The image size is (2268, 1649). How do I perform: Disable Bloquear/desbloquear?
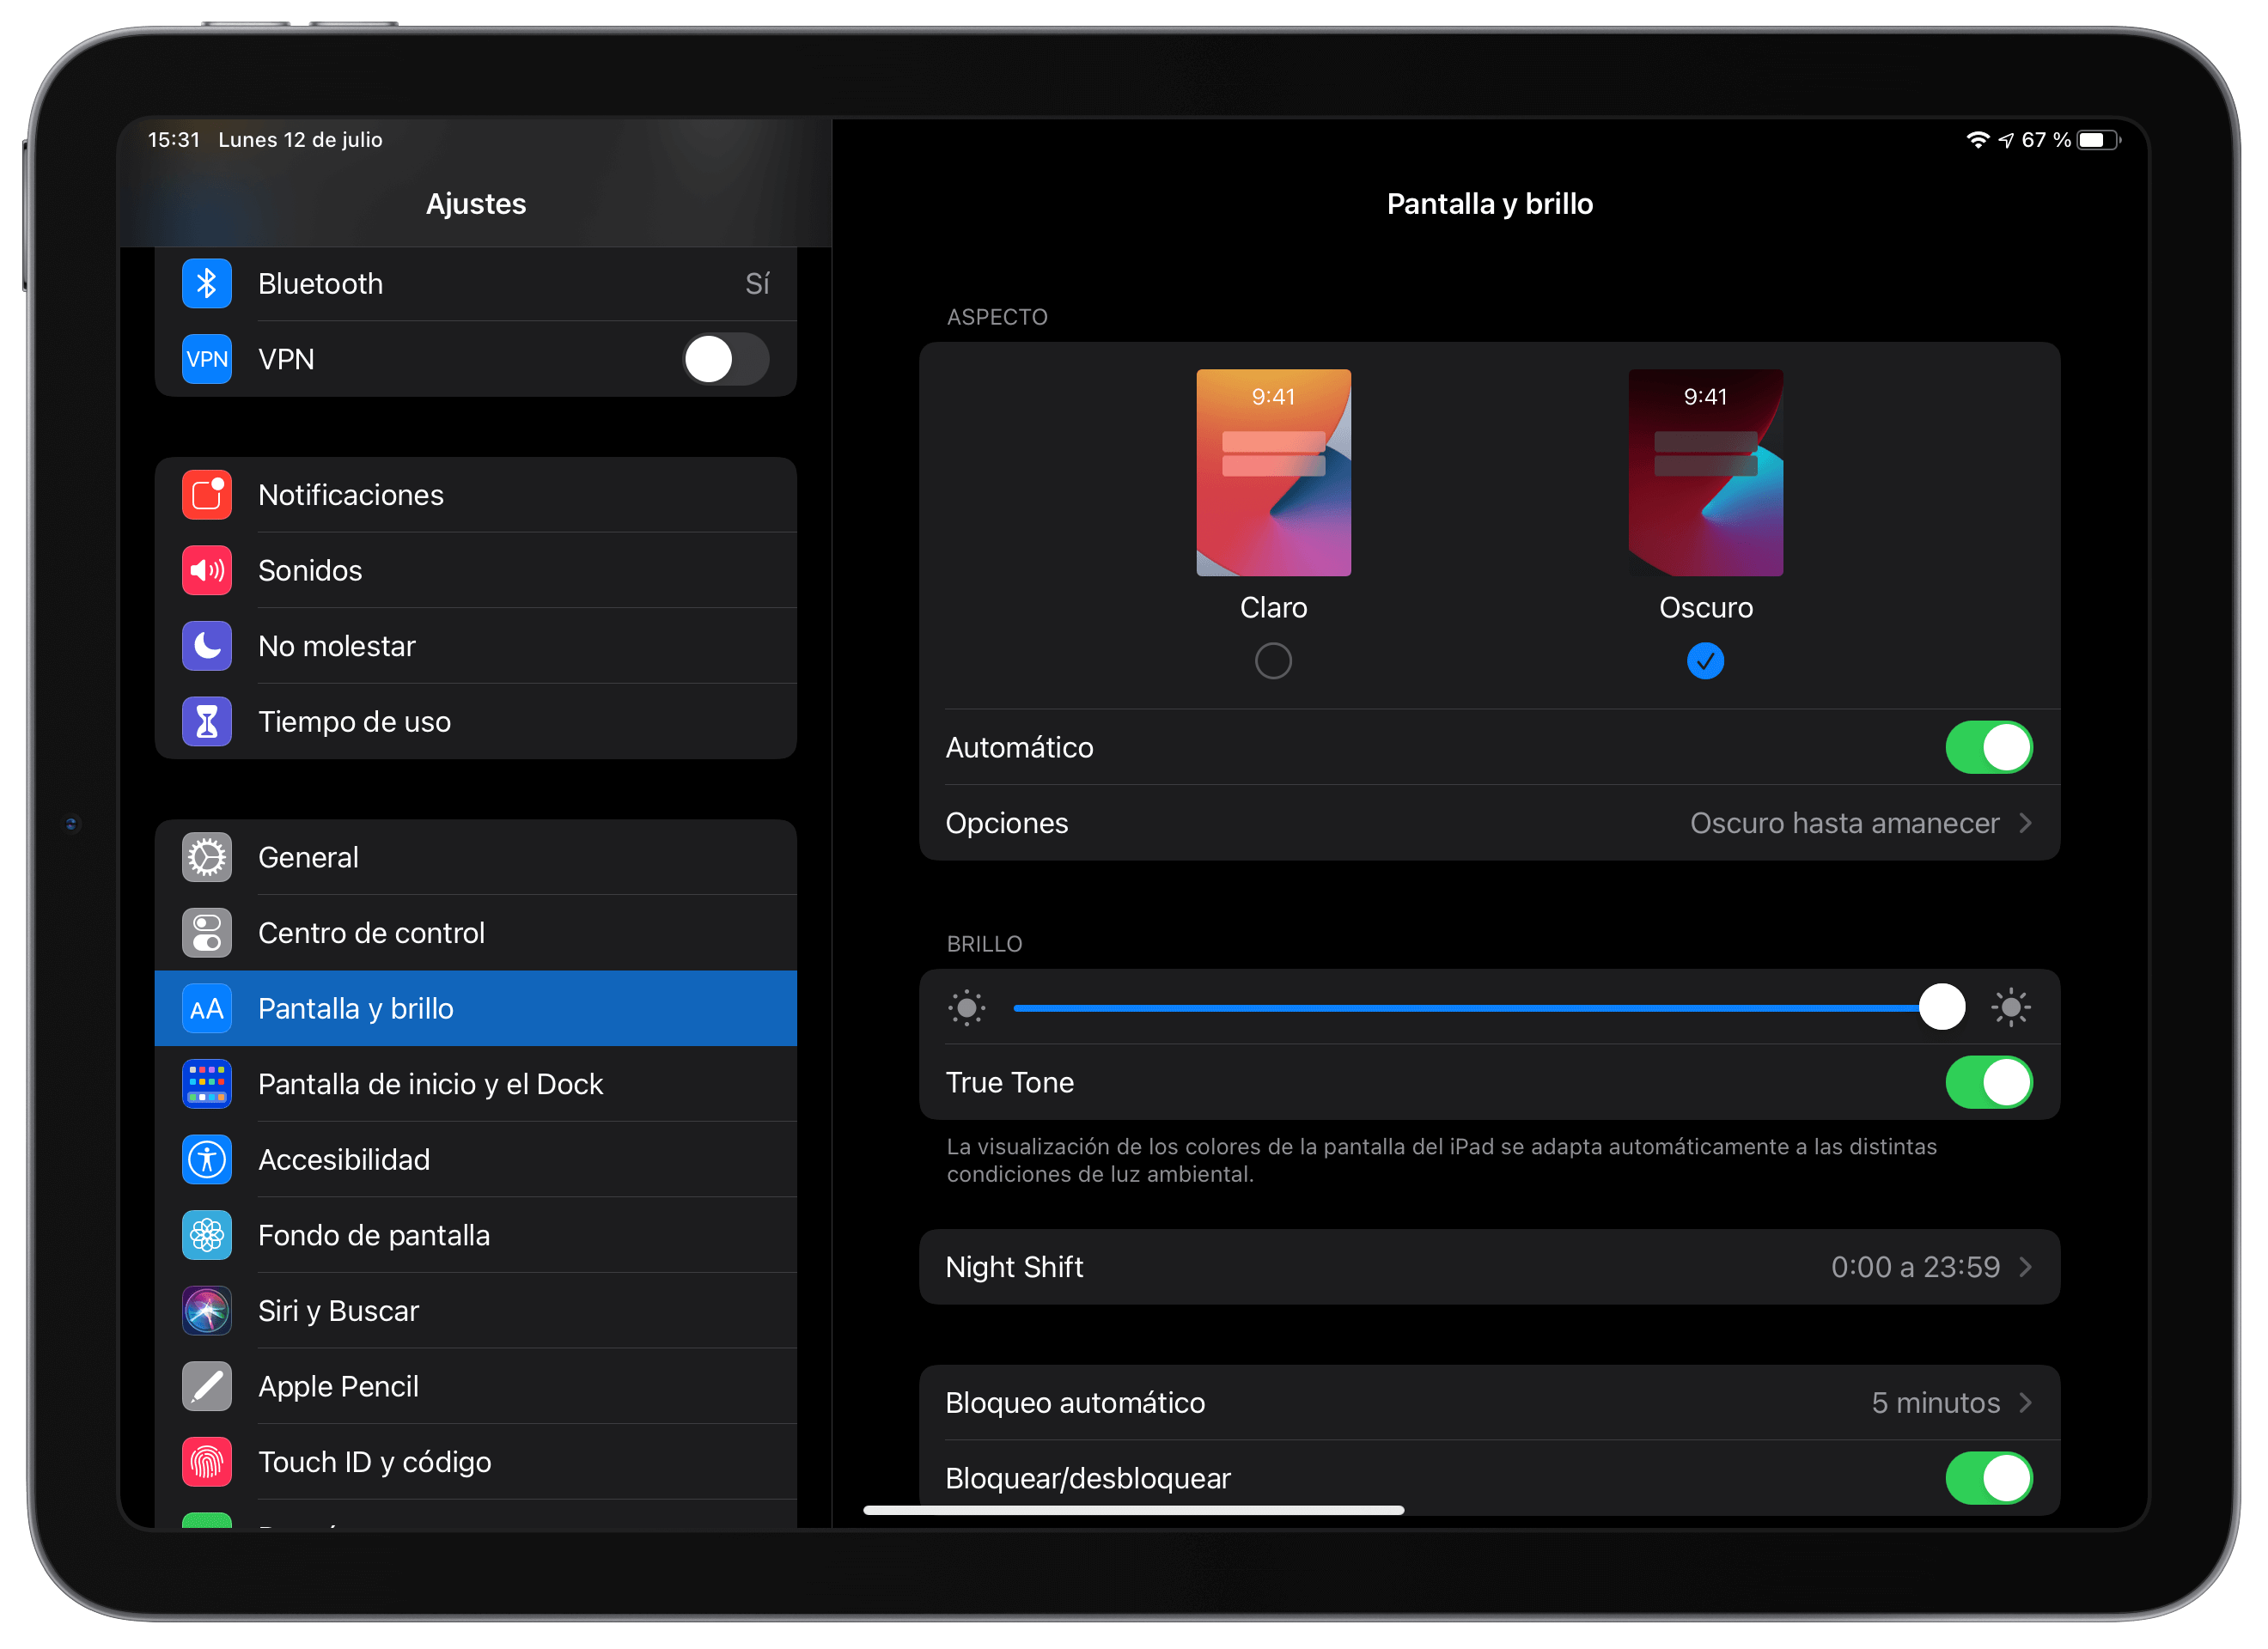click(x=1989, y=1478)
